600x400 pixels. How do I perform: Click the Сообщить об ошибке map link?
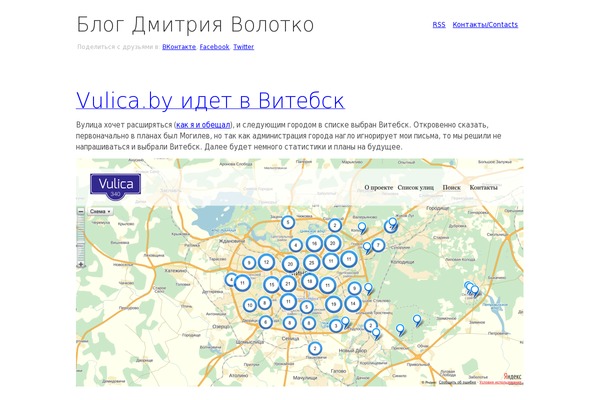point(457,382)
